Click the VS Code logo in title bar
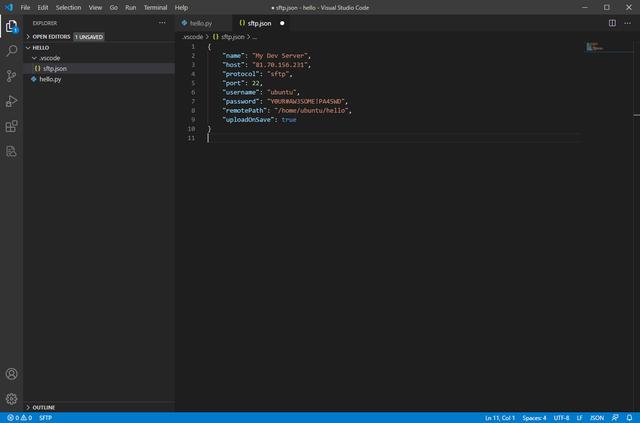Viewport: 640px width, 423px height. pyautogui.click(x=9, y=7)
